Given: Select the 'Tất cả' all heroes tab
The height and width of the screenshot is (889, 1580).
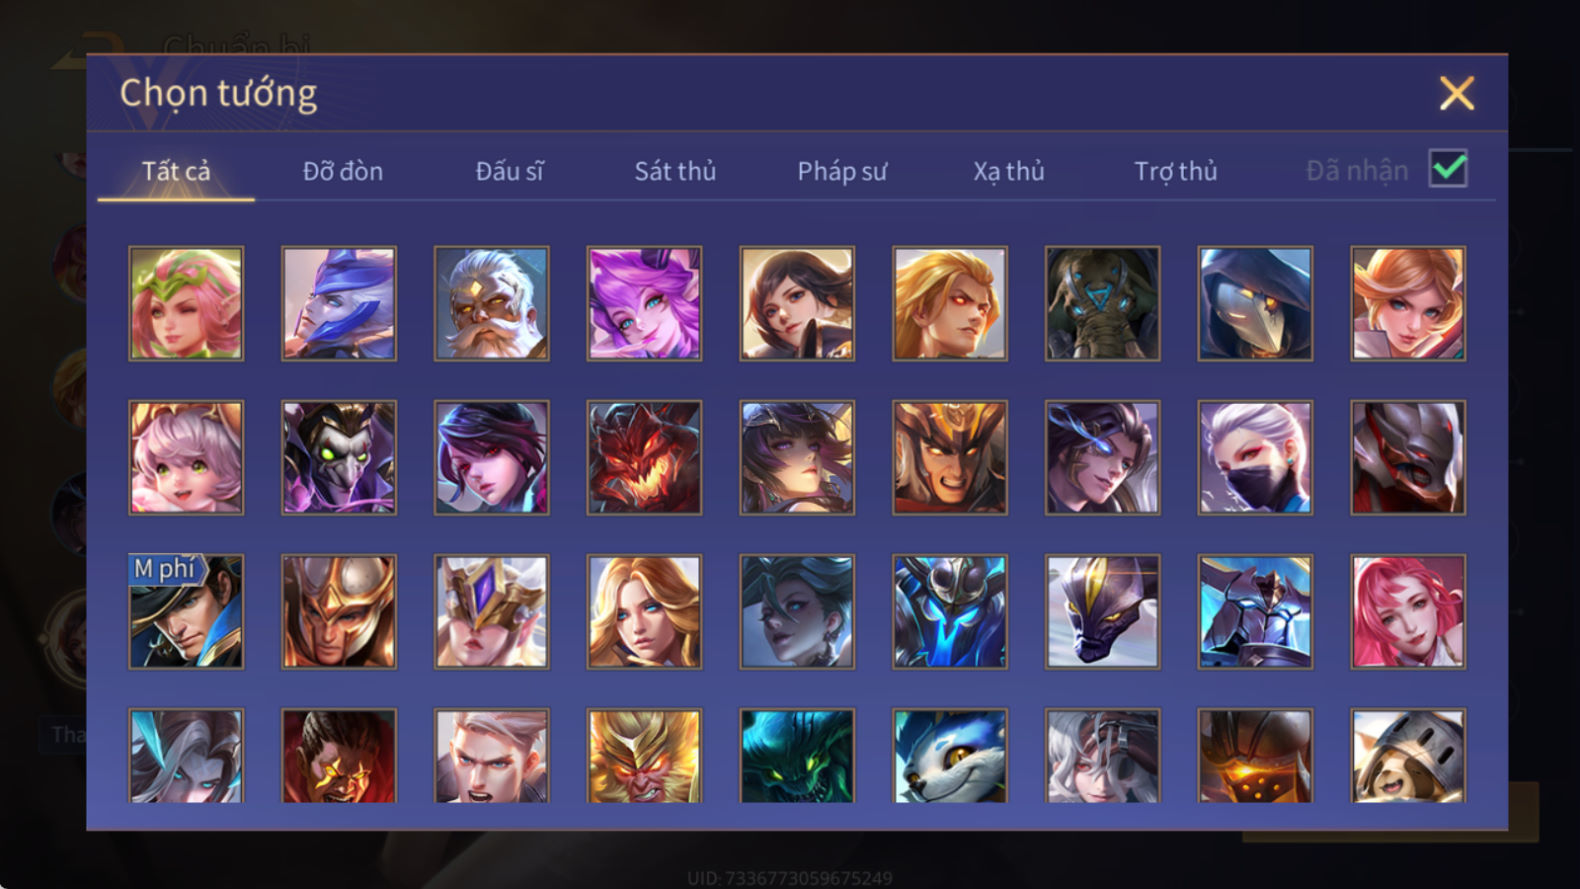Looking at the screenshot, I should [x=176, y=171].
